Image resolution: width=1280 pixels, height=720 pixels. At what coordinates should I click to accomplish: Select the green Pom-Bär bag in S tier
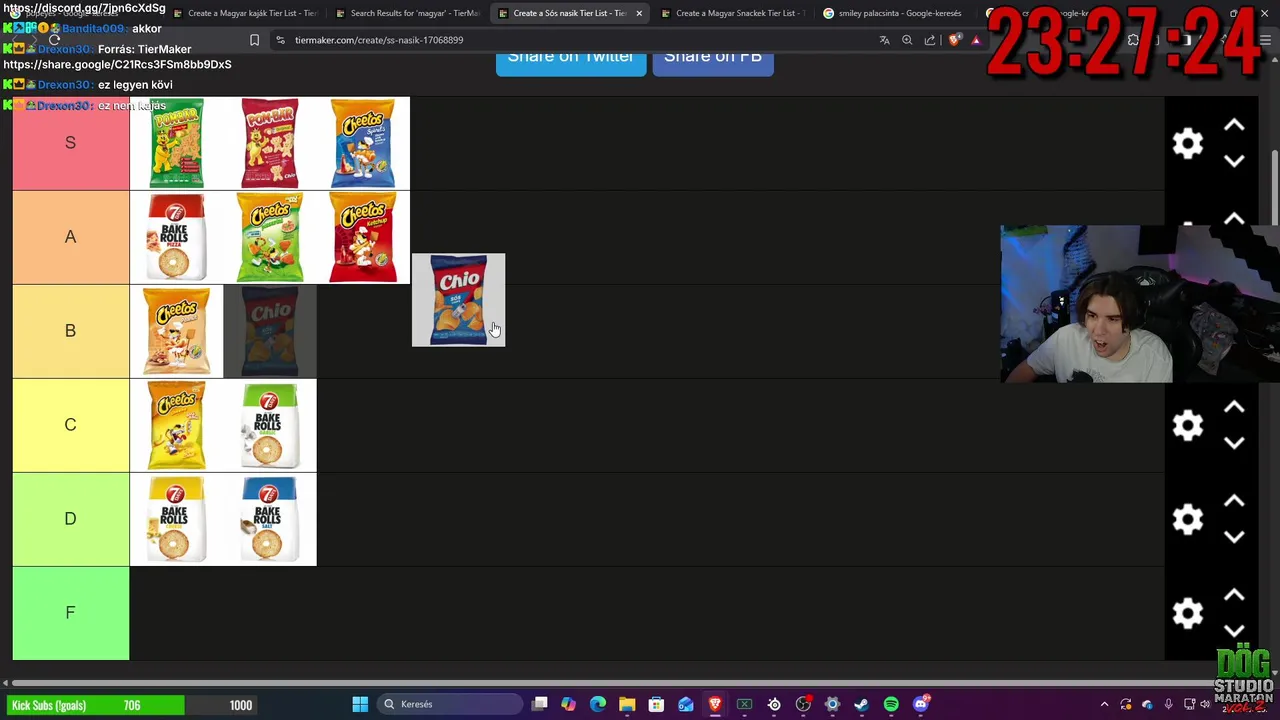176,143
